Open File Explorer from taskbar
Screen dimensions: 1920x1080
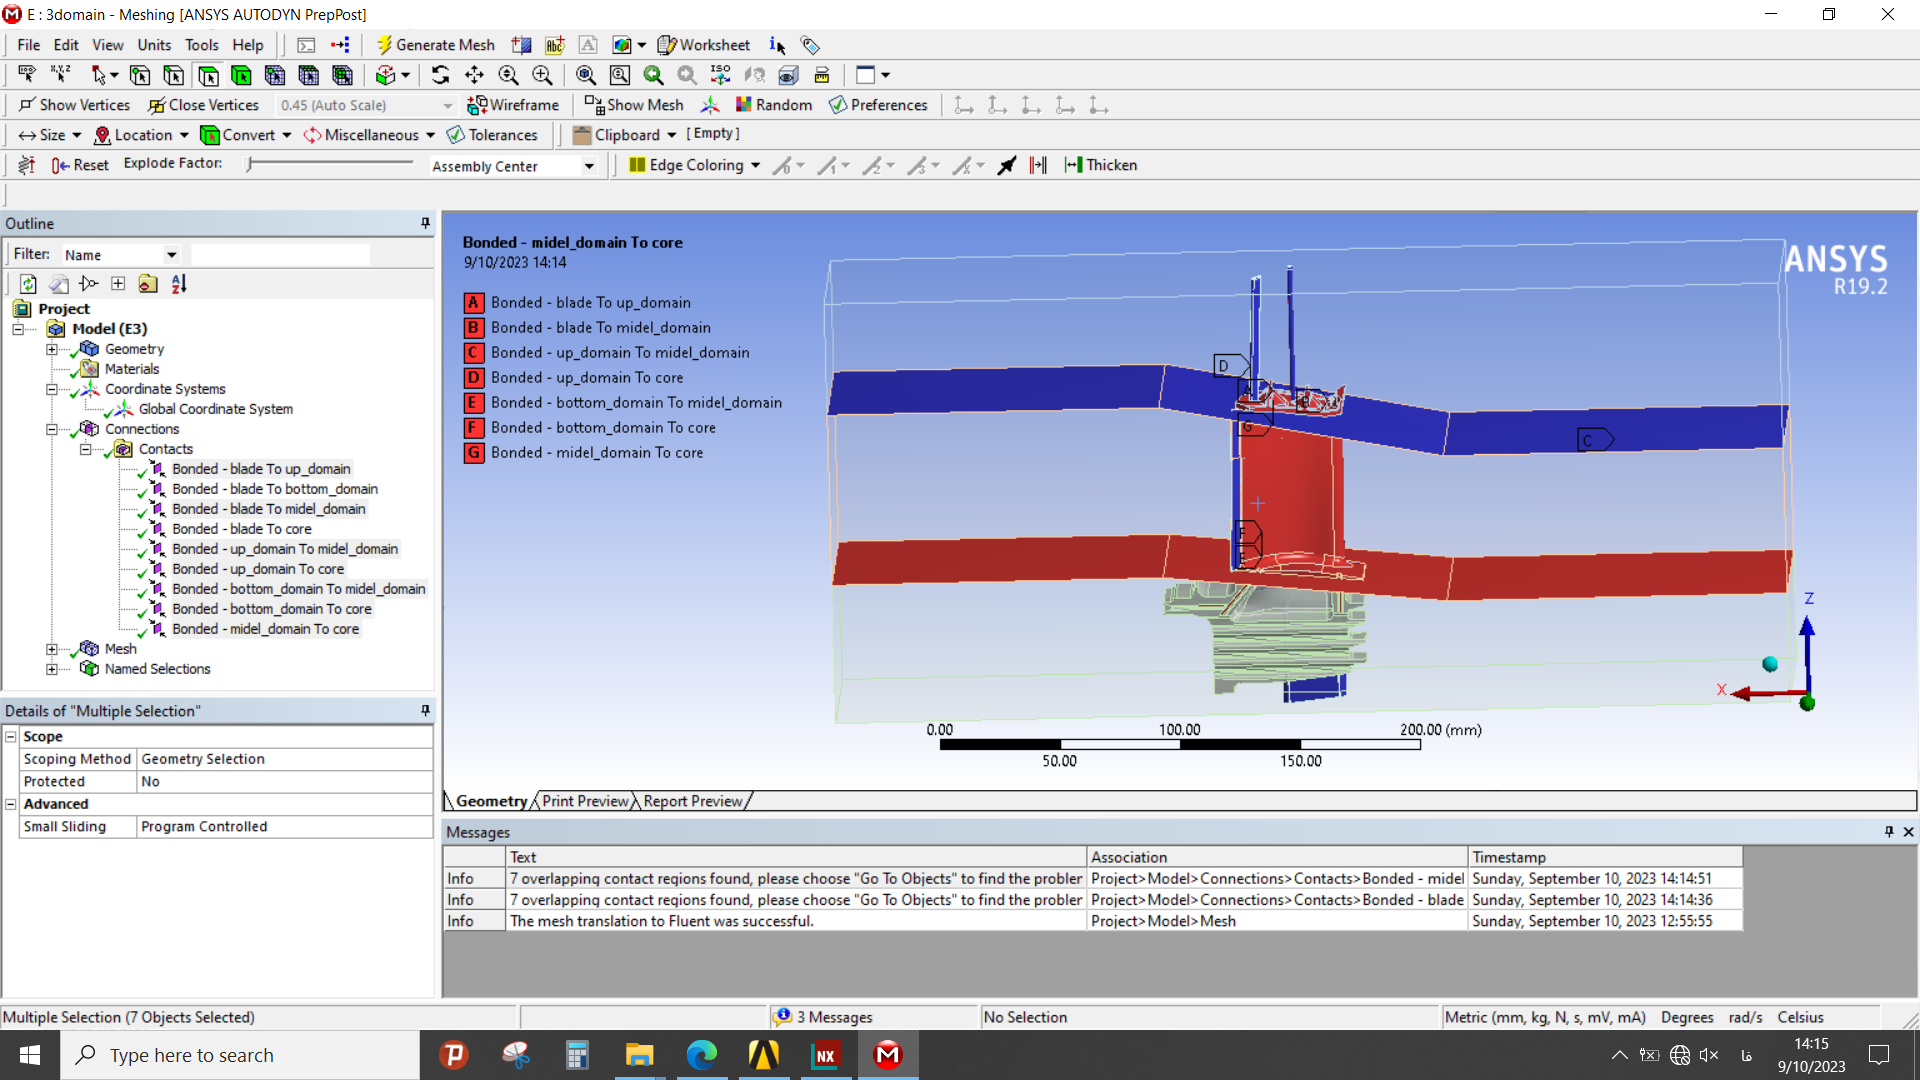(639, 1055)
